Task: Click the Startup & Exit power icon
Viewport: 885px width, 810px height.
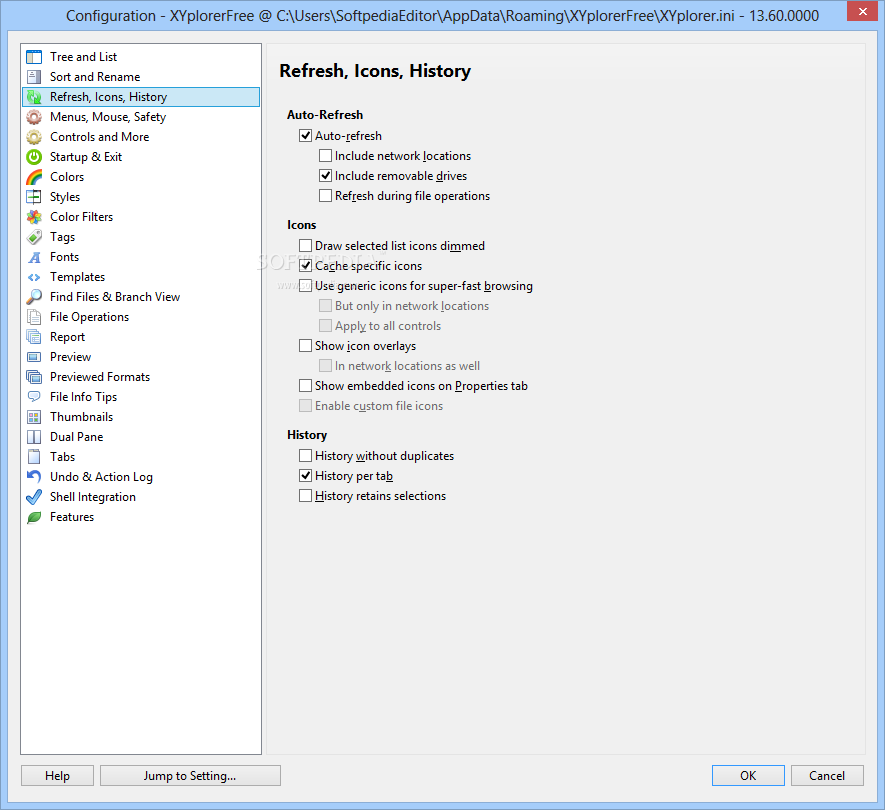Action: (x=34, y=157)
